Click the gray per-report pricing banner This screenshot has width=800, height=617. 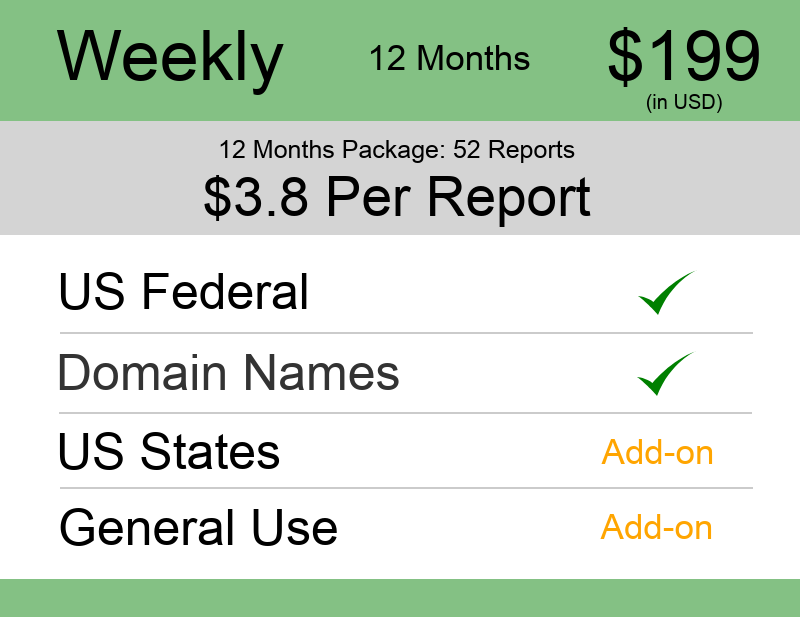coord(400,178)
